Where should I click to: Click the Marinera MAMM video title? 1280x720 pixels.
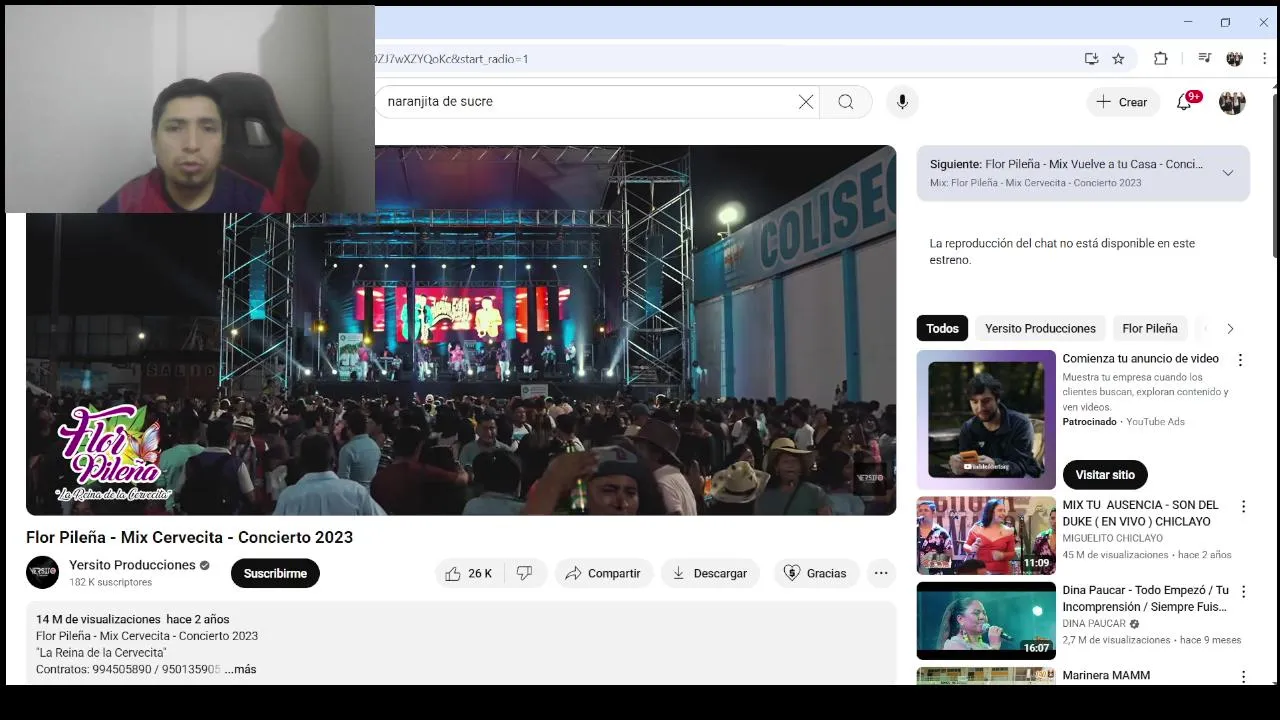pos(1106,676)
